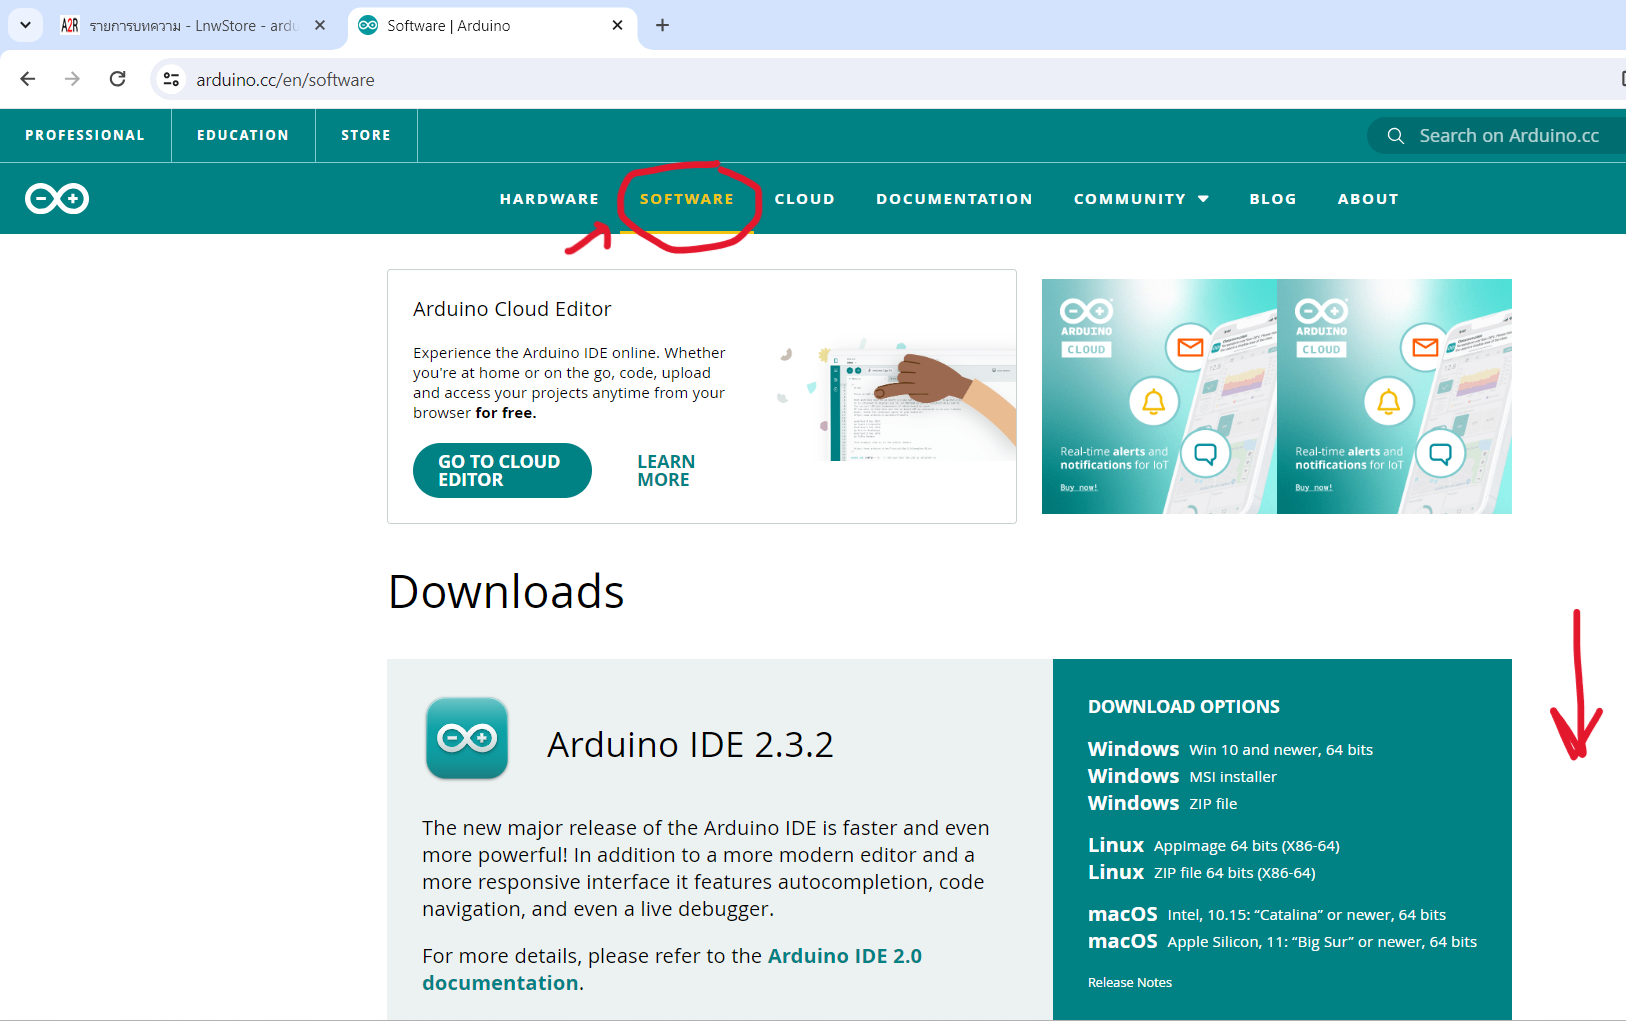Switch to the LnwStore browser tab

click(x=193, y=25)
